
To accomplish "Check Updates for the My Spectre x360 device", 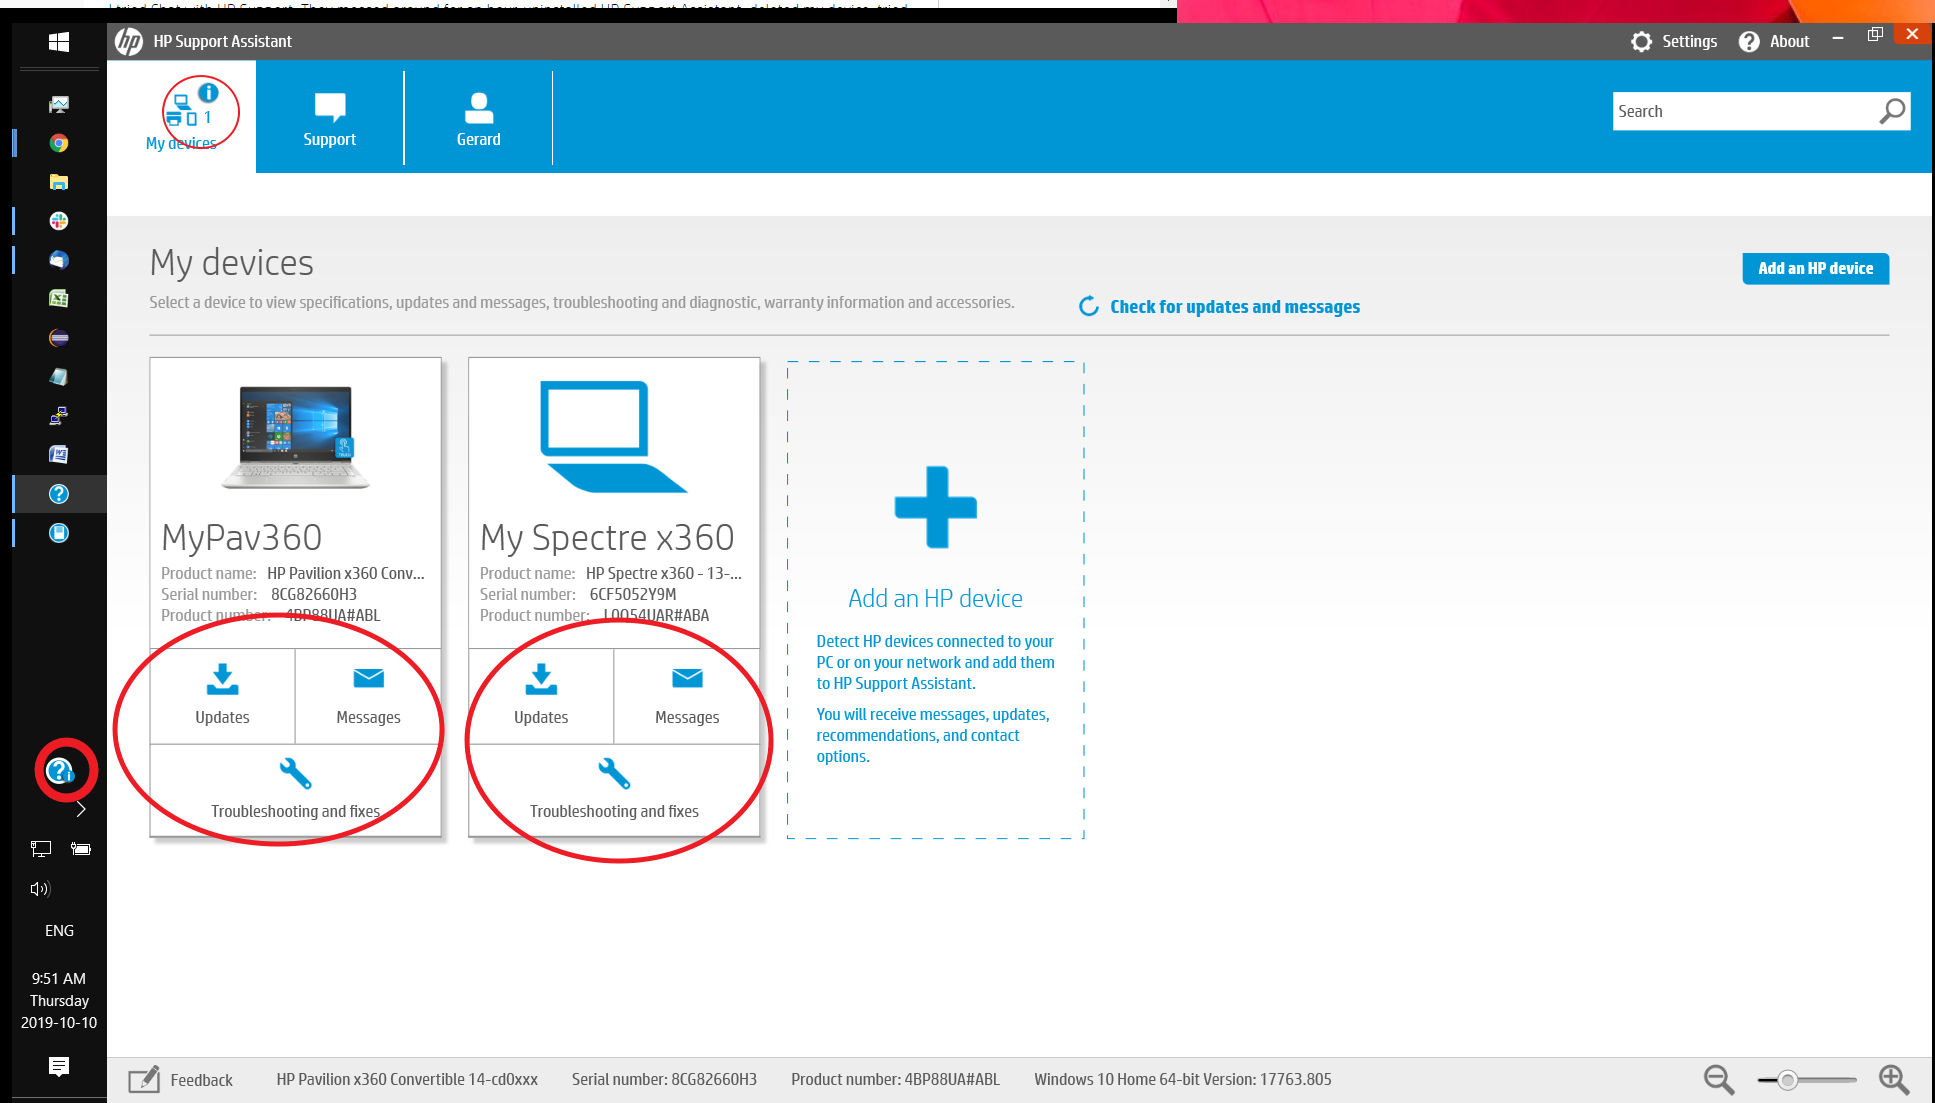I will pyautogui.click(x=541, y=695).
